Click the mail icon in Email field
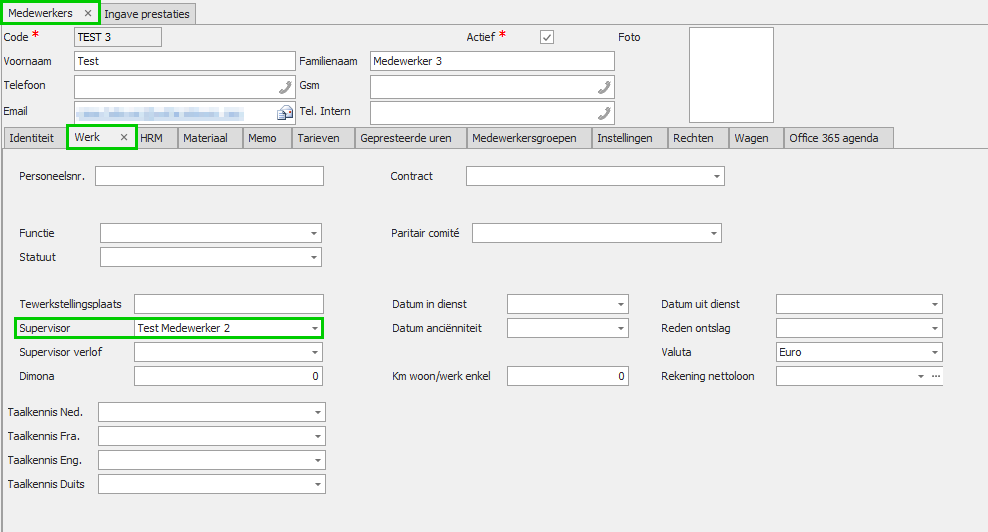988x532 pixels. point(285,113)
